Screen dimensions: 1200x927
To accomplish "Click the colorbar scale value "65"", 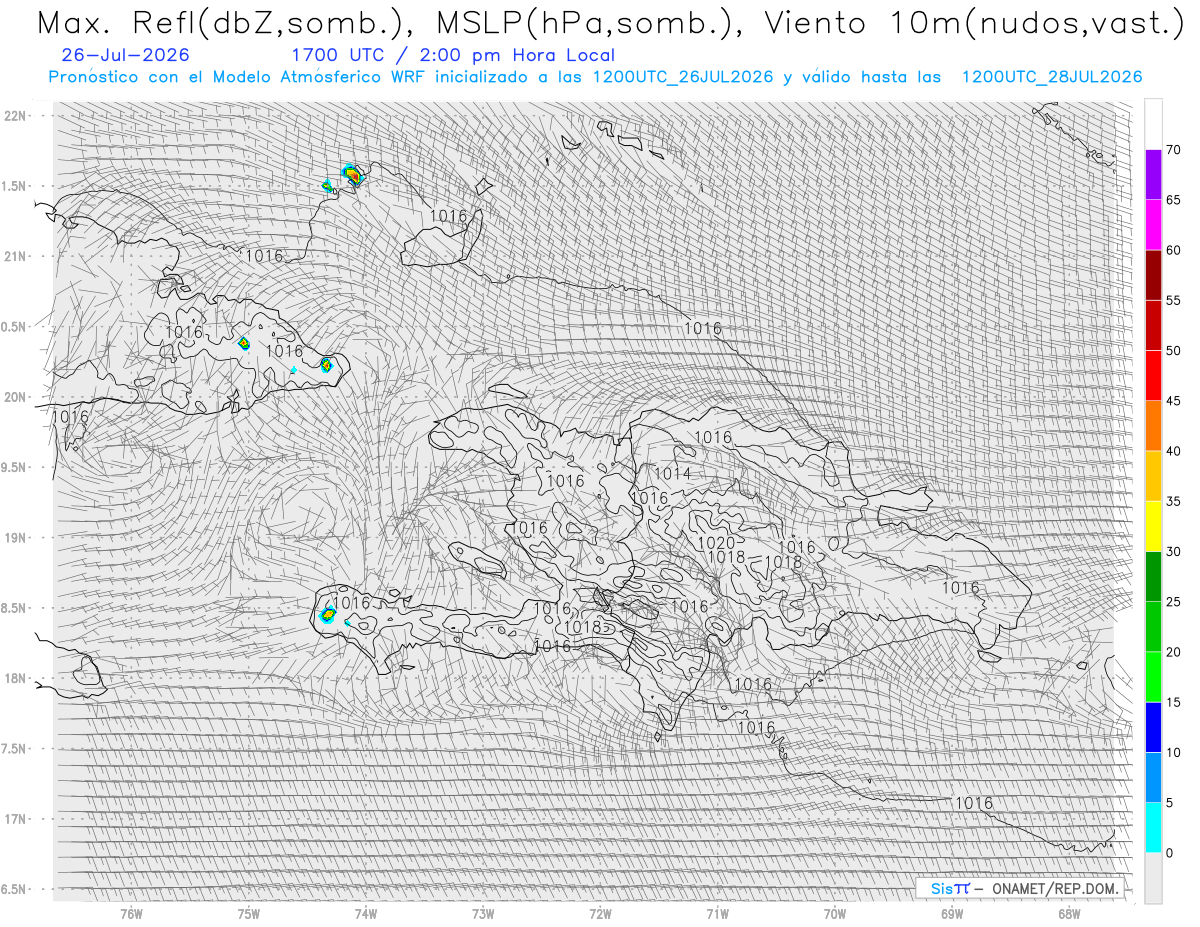I will pyautogui.click(x=1174, y=200).
